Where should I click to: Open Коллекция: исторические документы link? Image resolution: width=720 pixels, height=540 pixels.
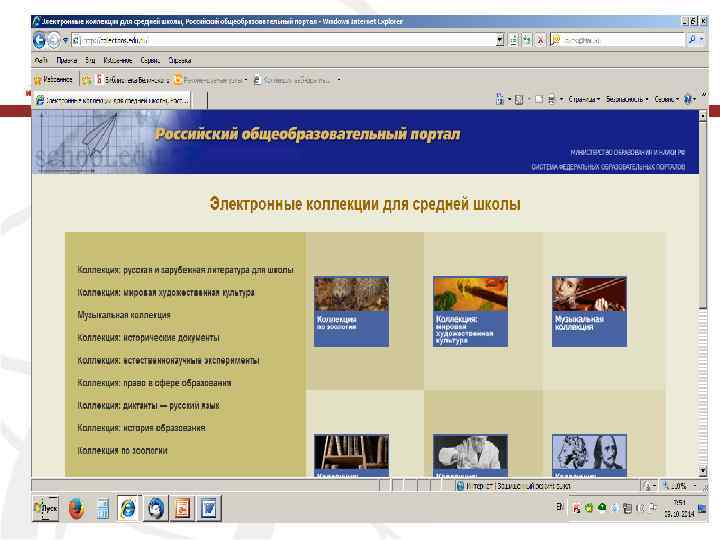point(148,338)
